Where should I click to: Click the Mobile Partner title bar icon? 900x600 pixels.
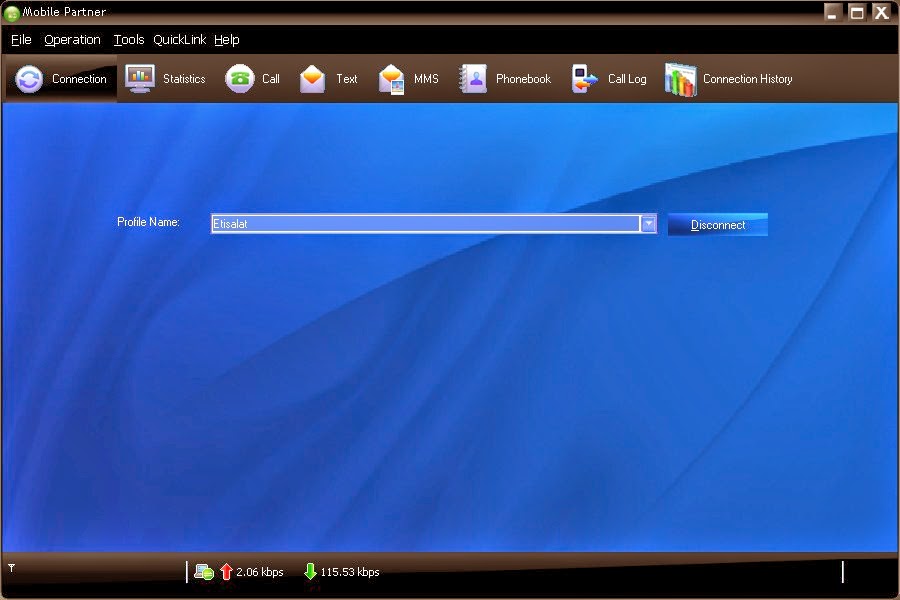11,13
